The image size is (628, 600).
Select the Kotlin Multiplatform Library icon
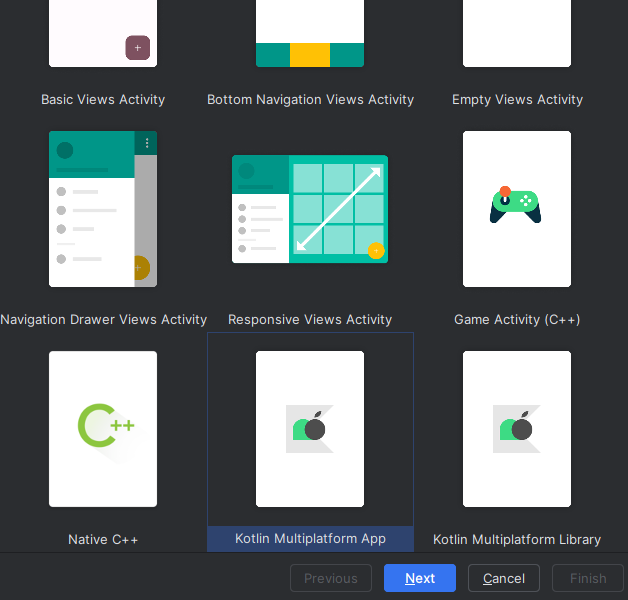(517, 429)
